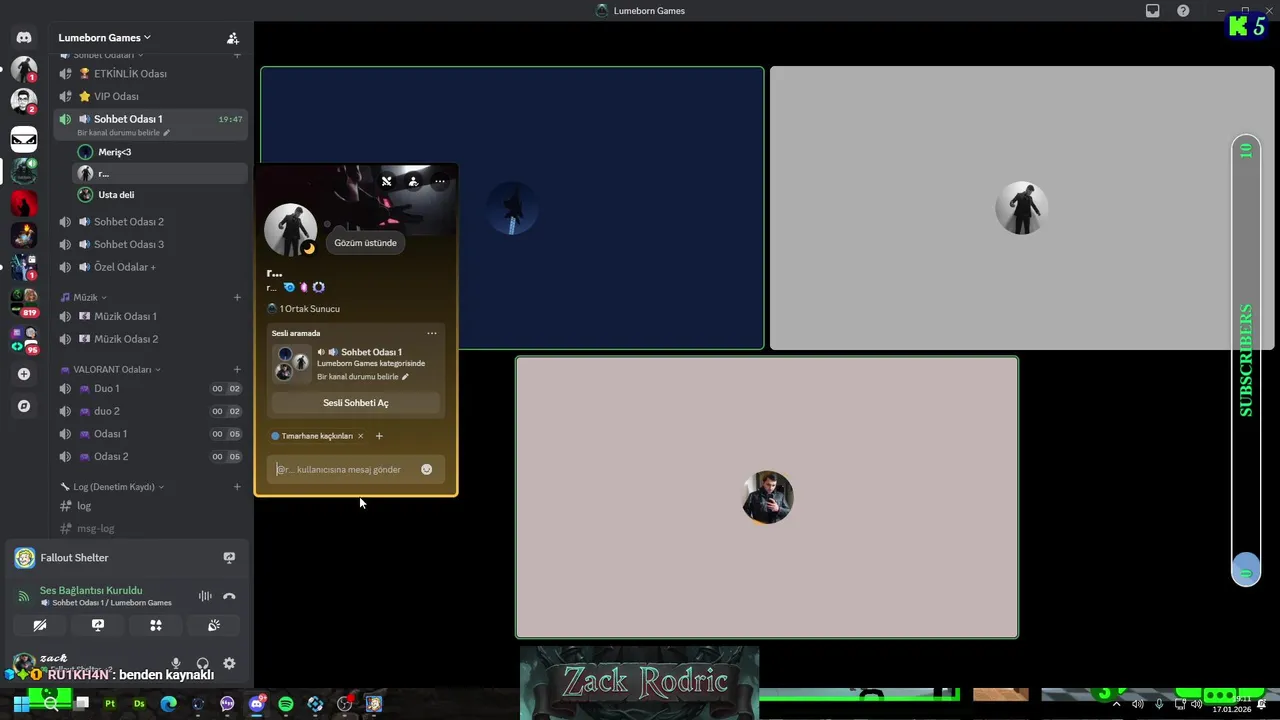Click the Add a Server plus icon
This screenshot has height=720, width=1280.
(24, 374)
